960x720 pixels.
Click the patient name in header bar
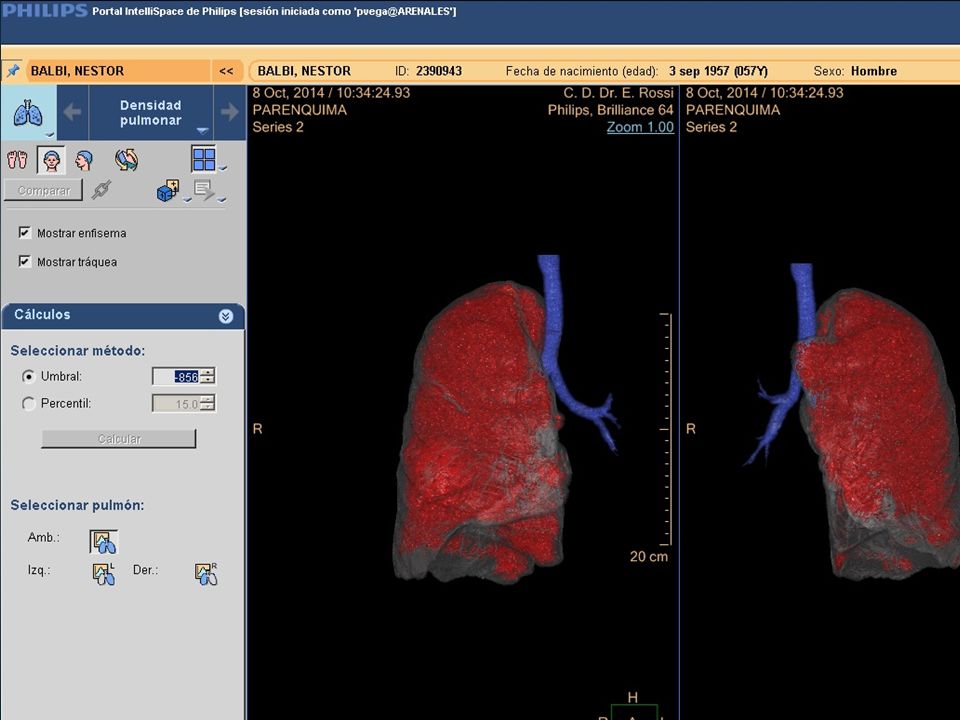click(x=304, y=71)
